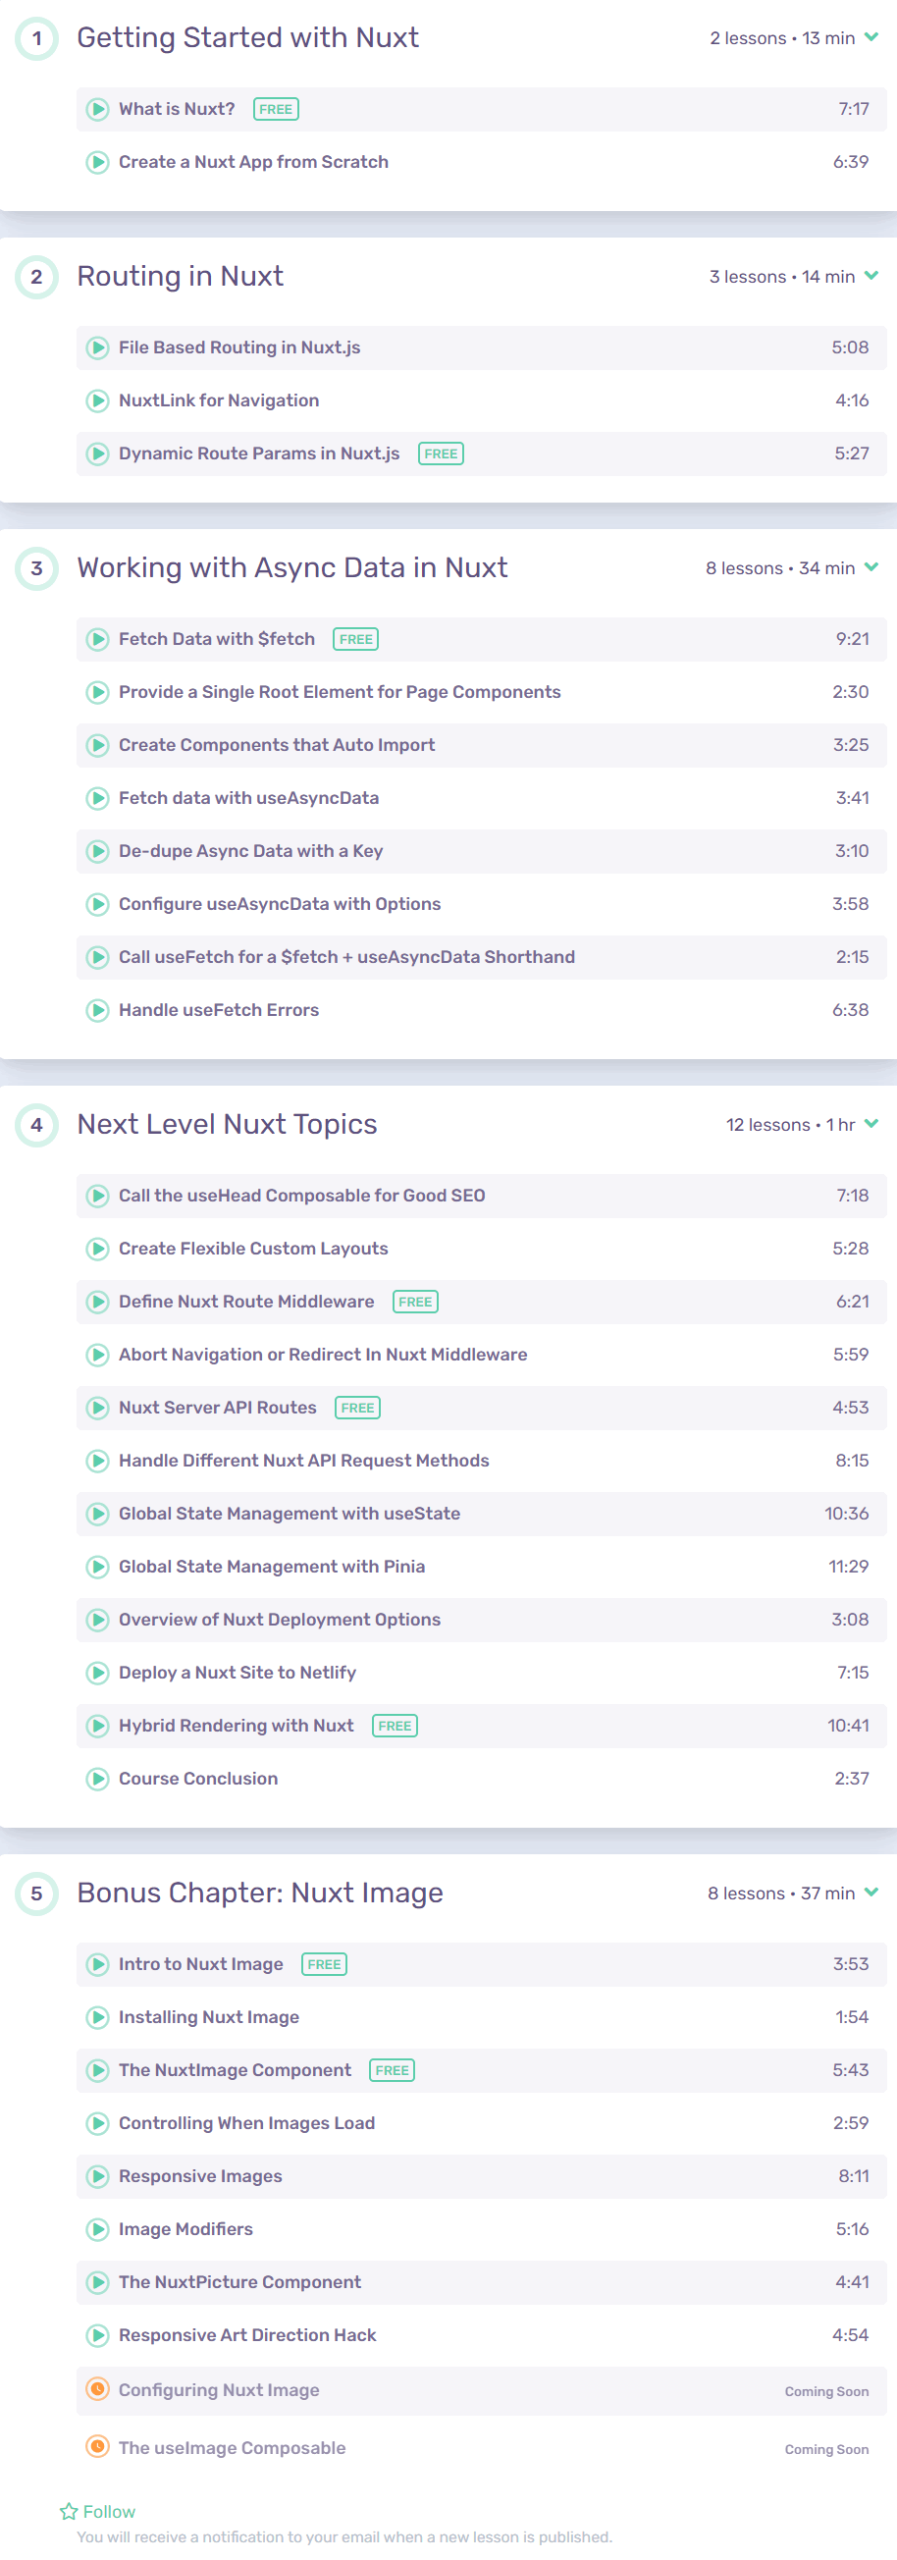Click Follow to get lesson notifications
The image size is (897, 2560).
pos(109,2512)
